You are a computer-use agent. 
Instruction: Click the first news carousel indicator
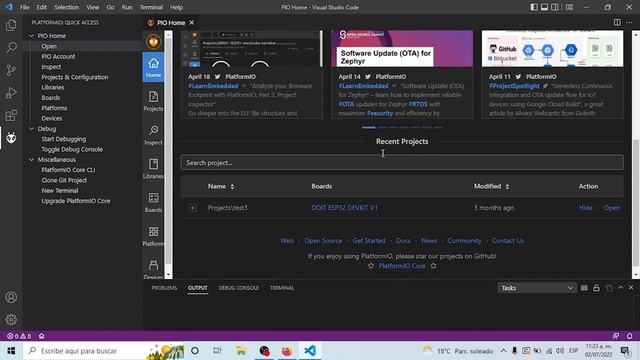click(x=368, y=127)
